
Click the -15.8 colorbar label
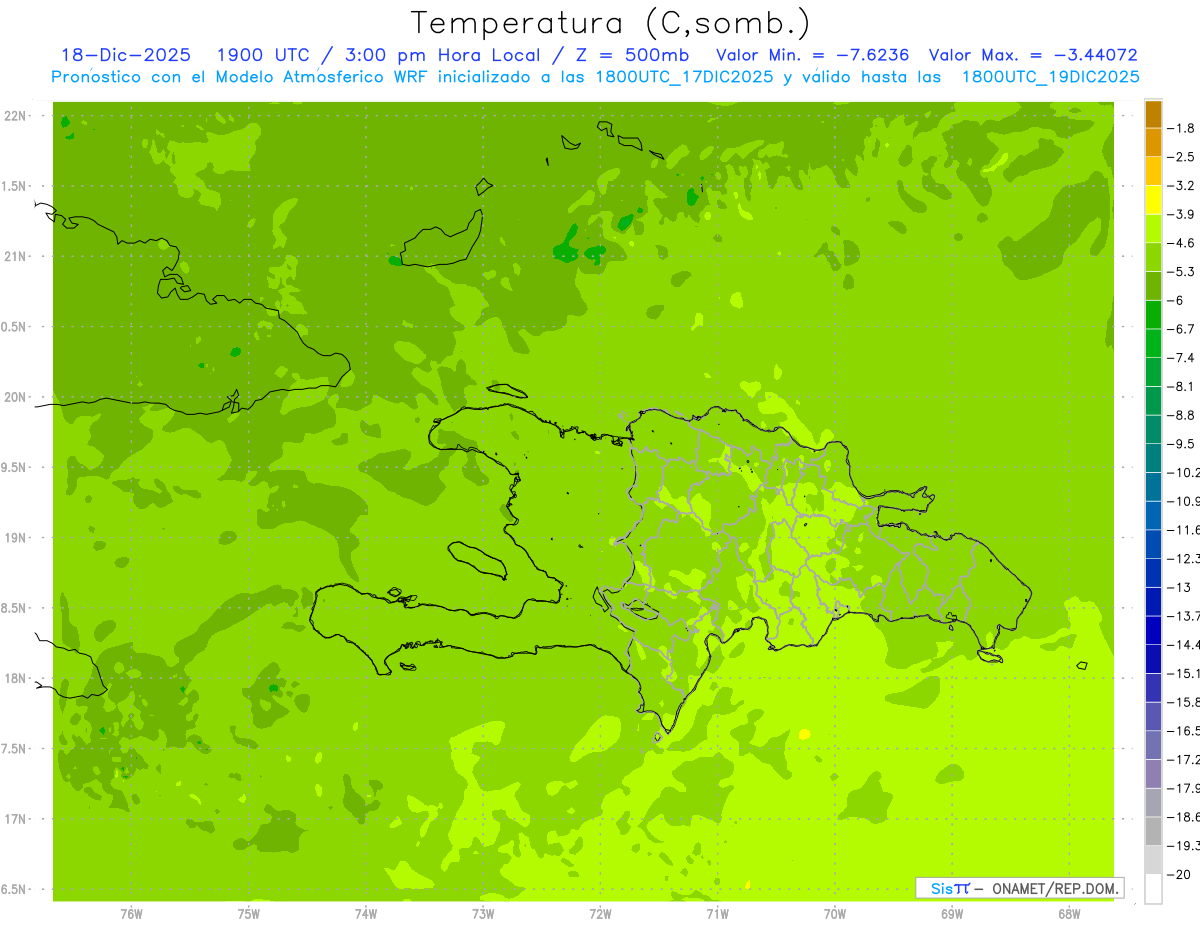point(1184,702)
